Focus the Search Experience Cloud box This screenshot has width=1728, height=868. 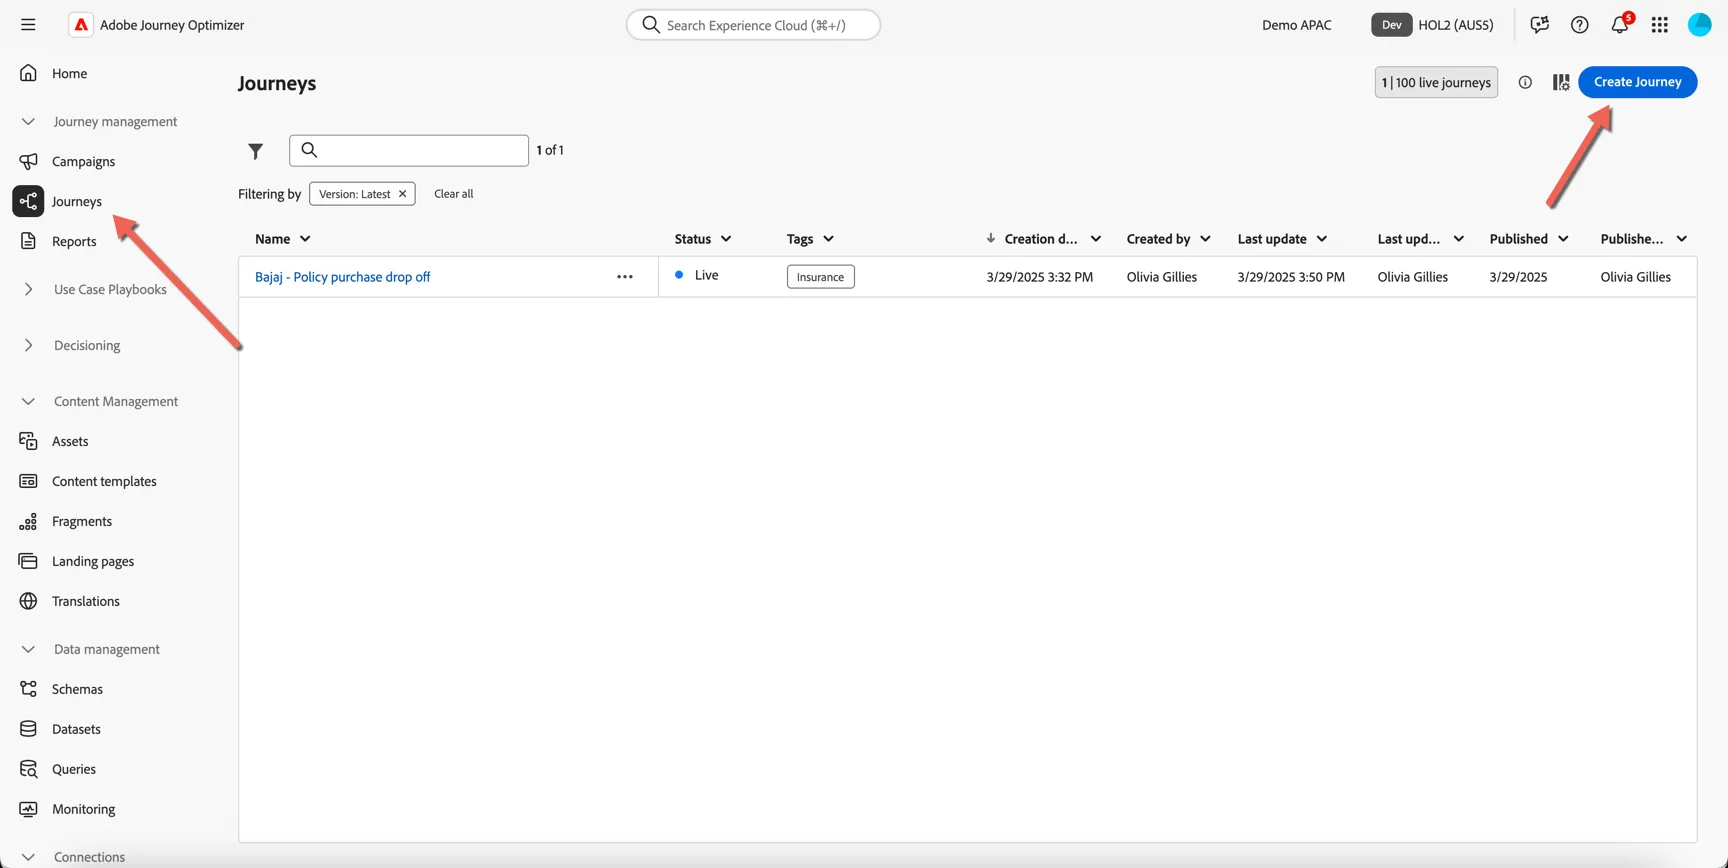(x=753, y=25)
